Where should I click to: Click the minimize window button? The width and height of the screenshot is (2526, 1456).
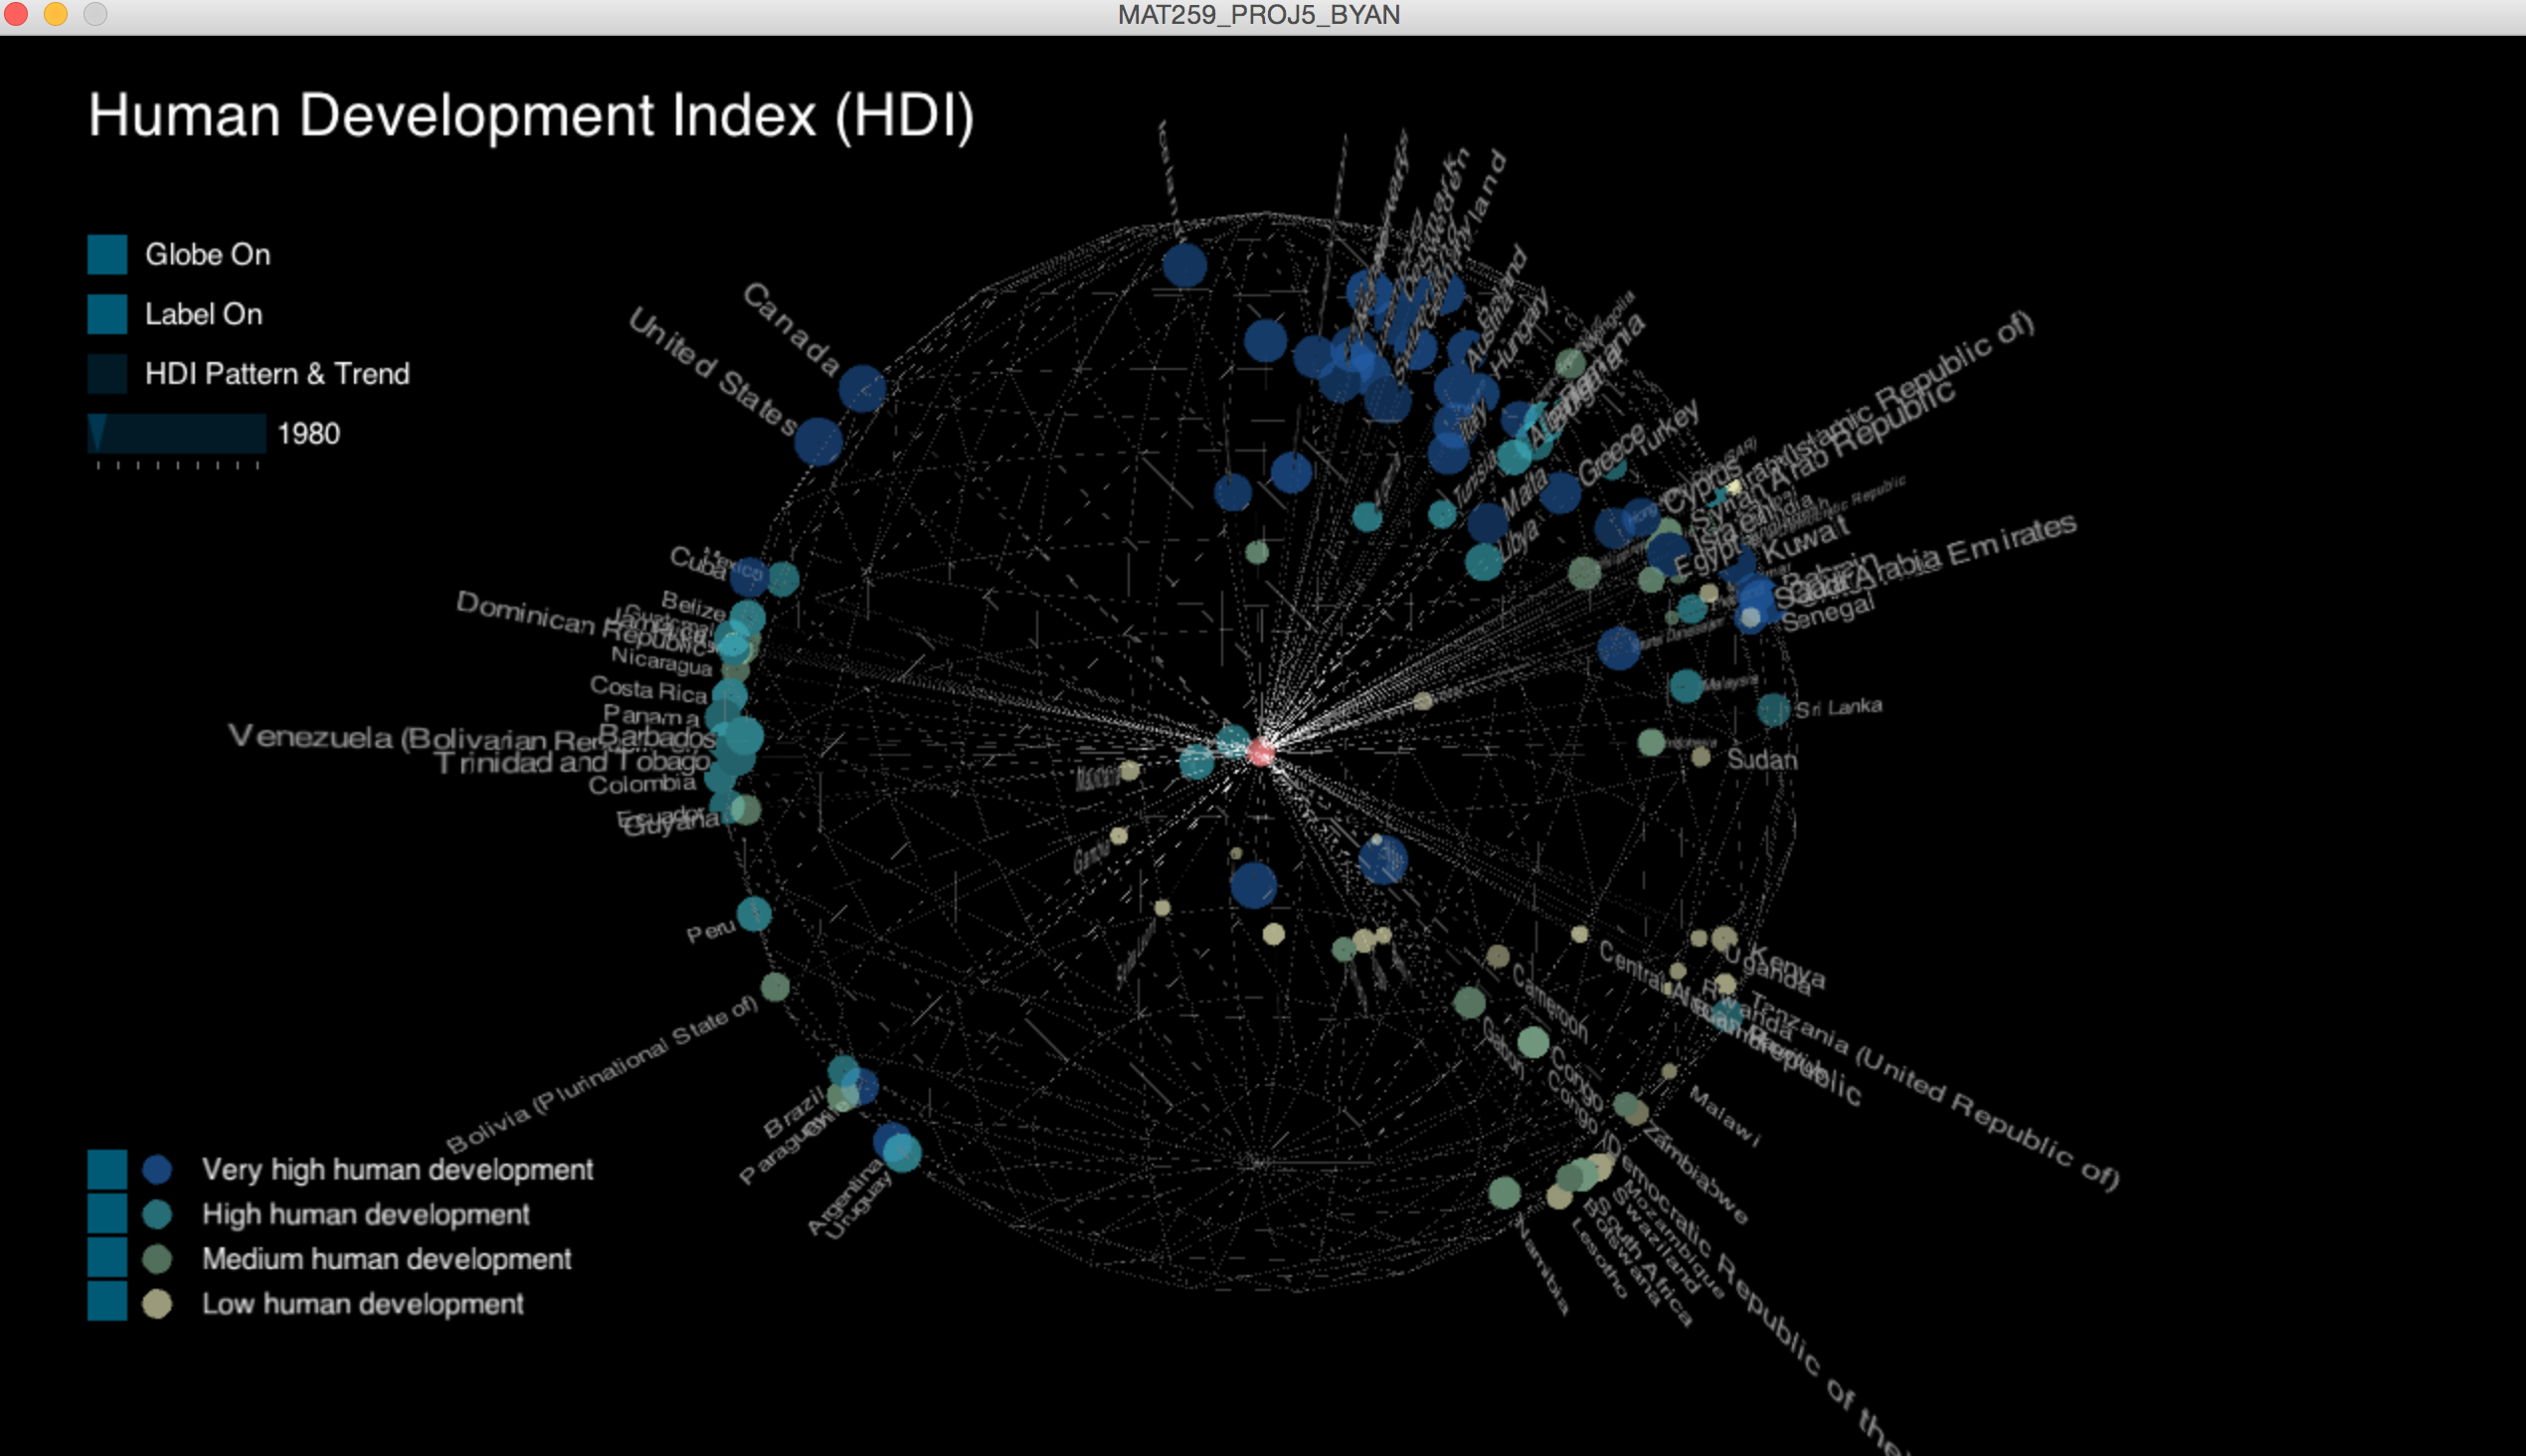[x=56, y=14]
